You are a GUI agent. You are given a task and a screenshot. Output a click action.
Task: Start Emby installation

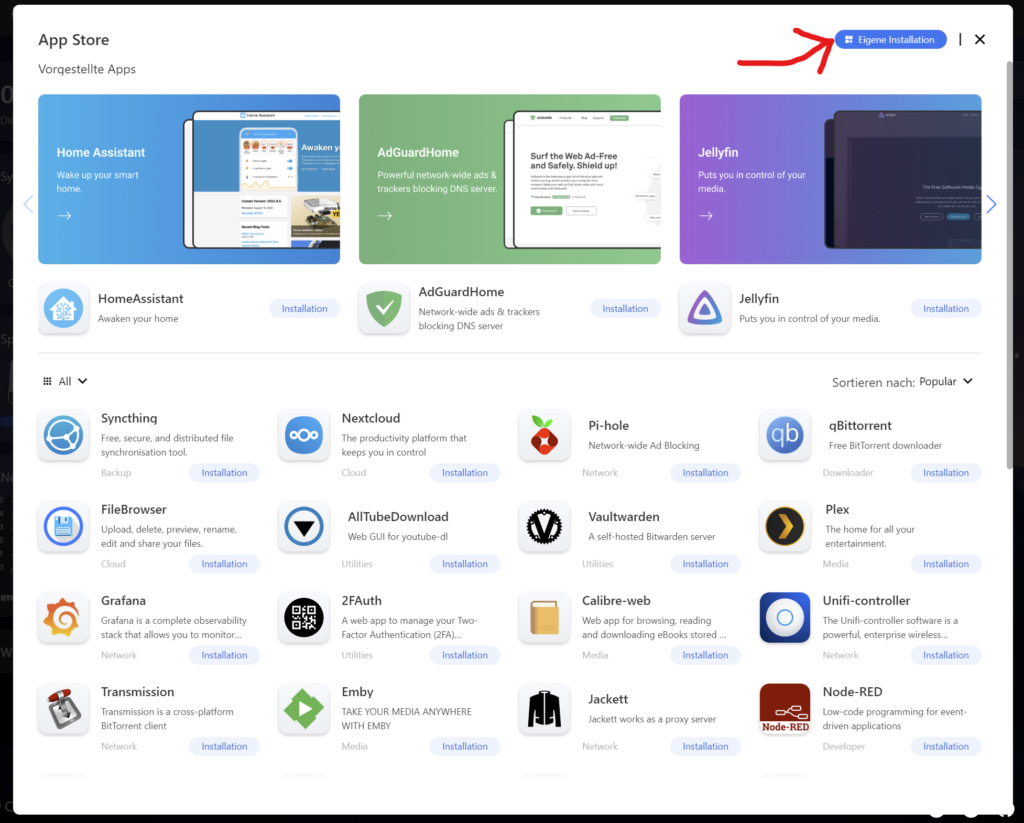(464, 747)
